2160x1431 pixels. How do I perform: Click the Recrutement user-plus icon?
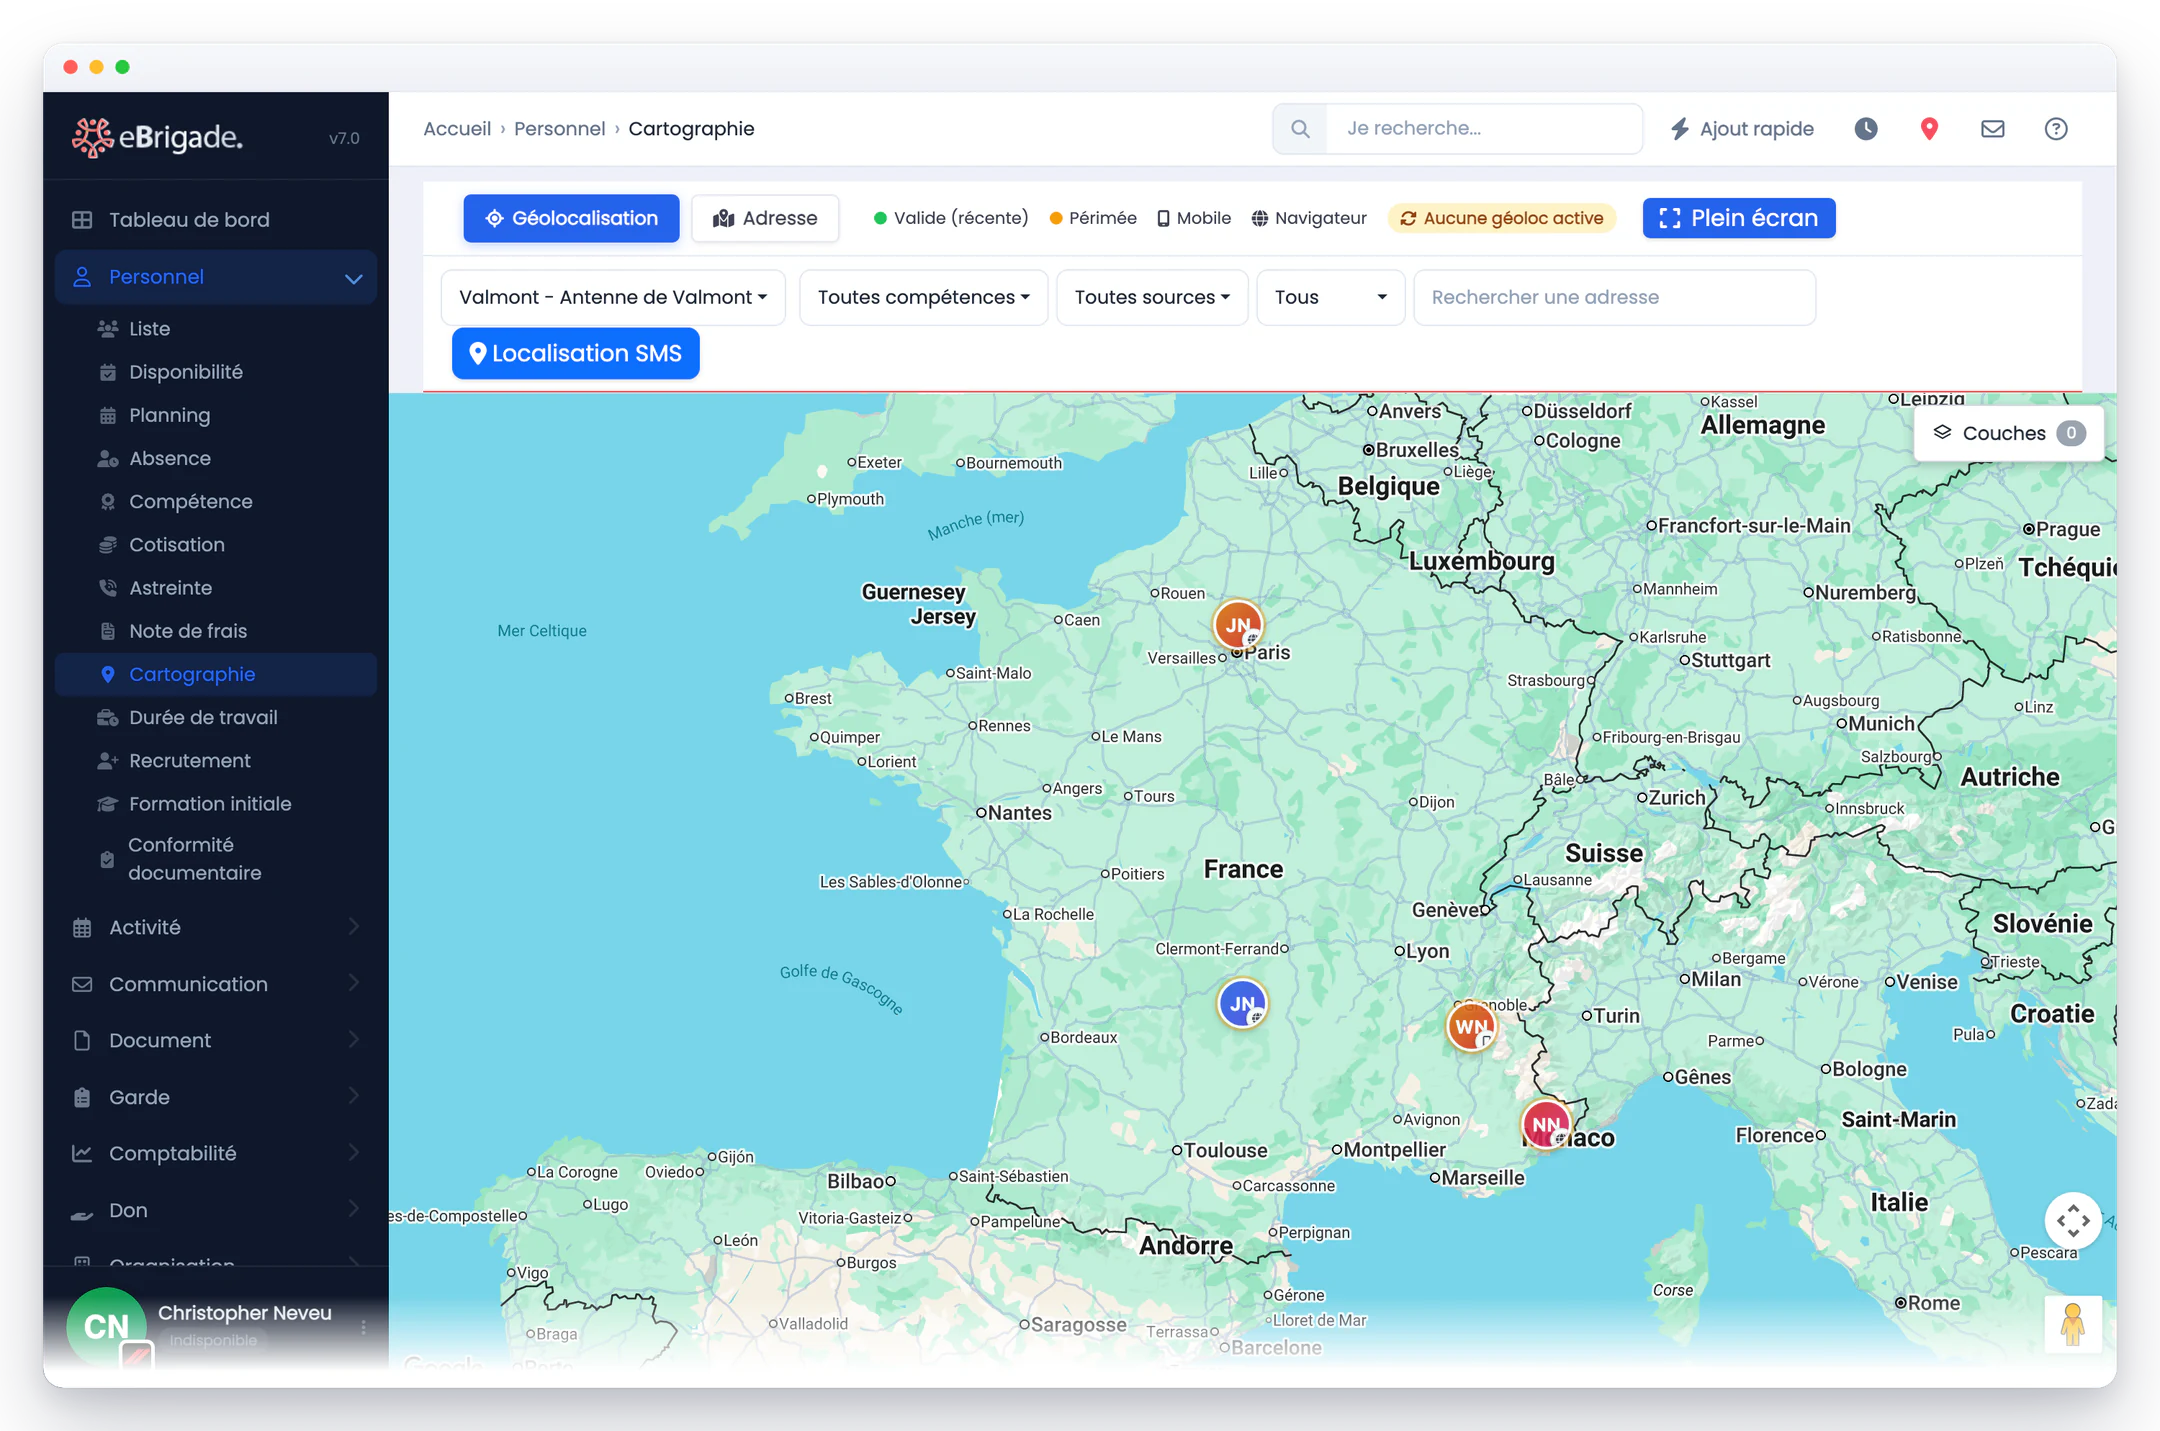click(x=108, y=761)
